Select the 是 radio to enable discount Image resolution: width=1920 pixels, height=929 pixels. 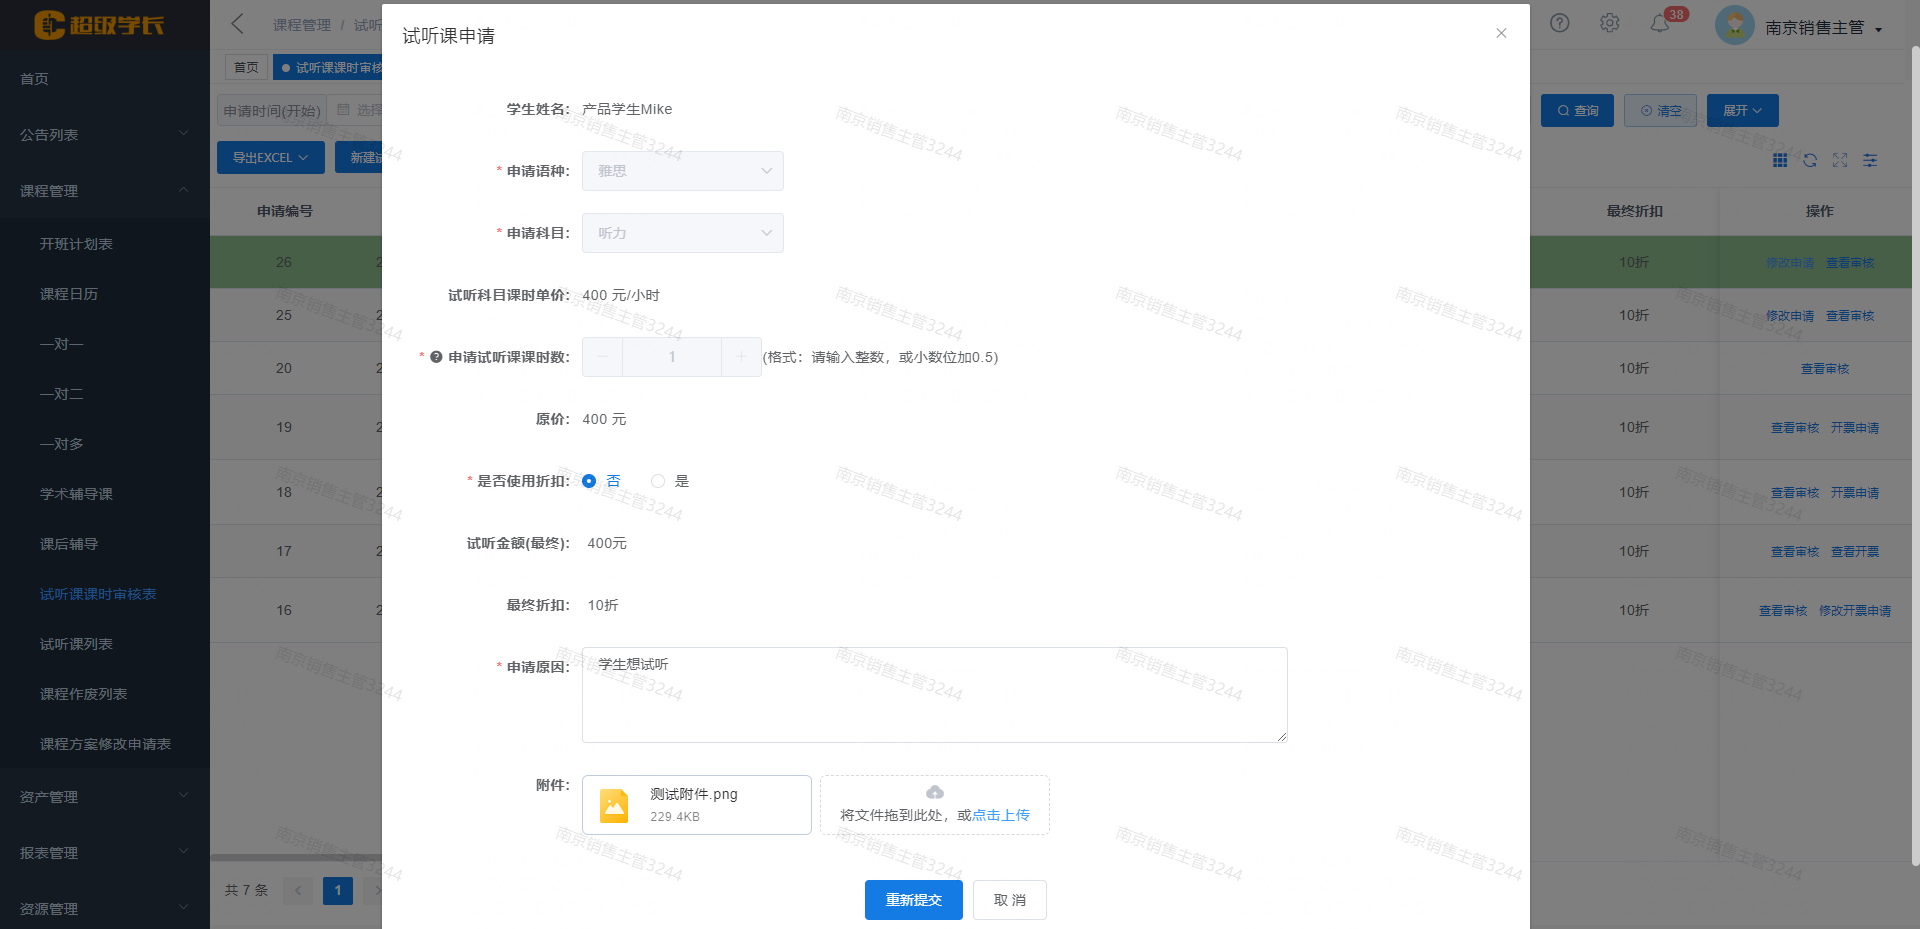point(658,481)
